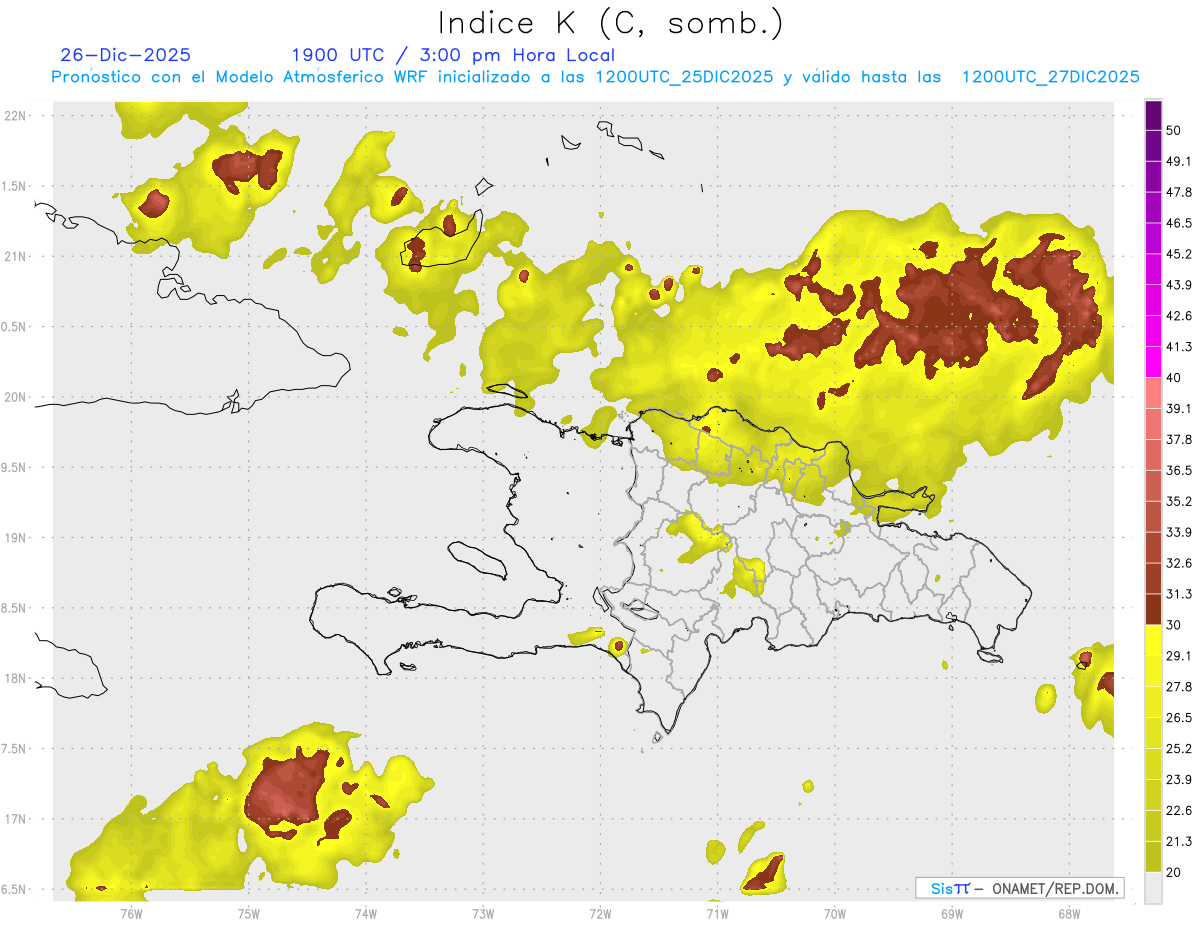Click the title 'Indice K (C, somb.)'
1200x927 pixels.
pyautogui.click(x=610, y=24)
